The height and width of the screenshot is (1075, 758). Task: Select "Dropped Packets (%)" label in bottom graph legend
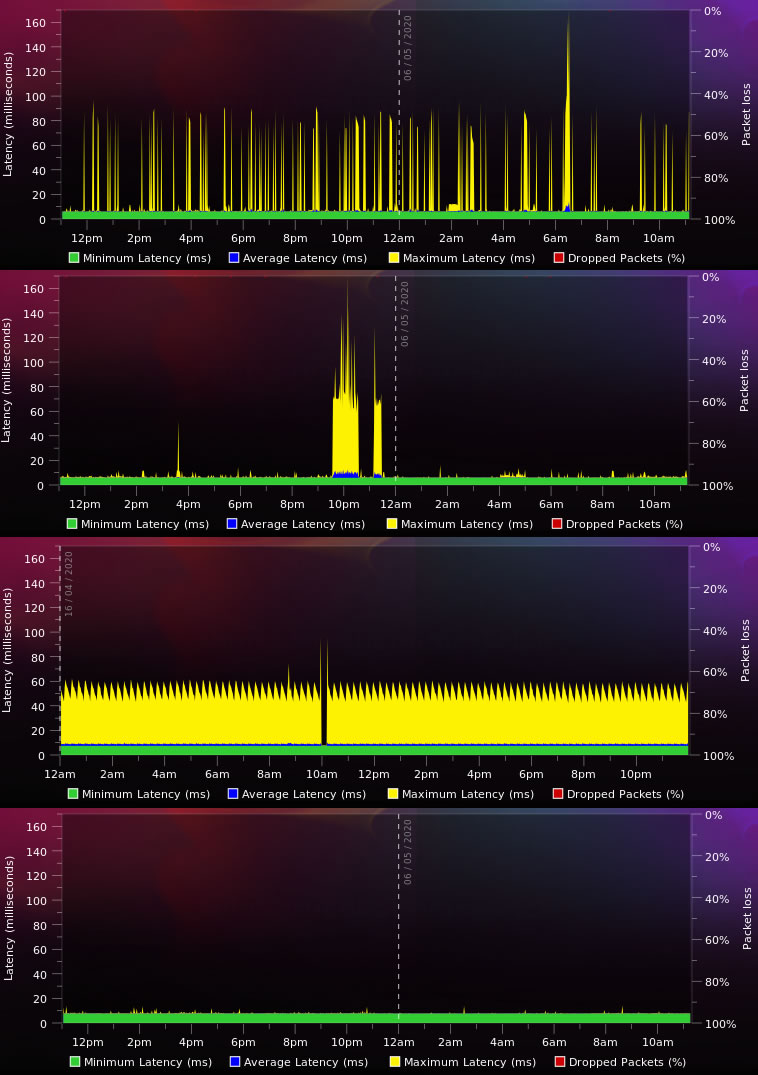coord(627,1063)
